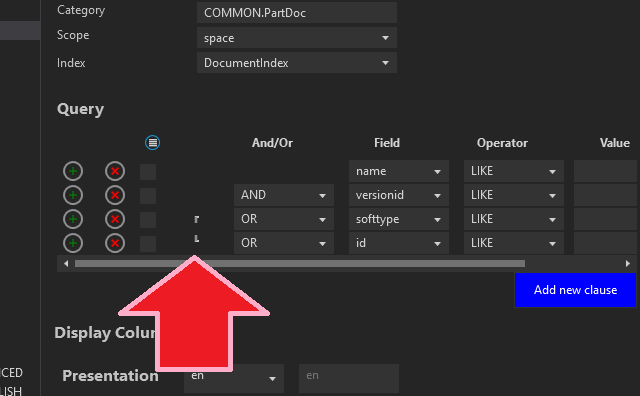Screen dimensions: 640x396
Task: Click the query grid scrollbar left arrow
Action: (x=66, y=264)
